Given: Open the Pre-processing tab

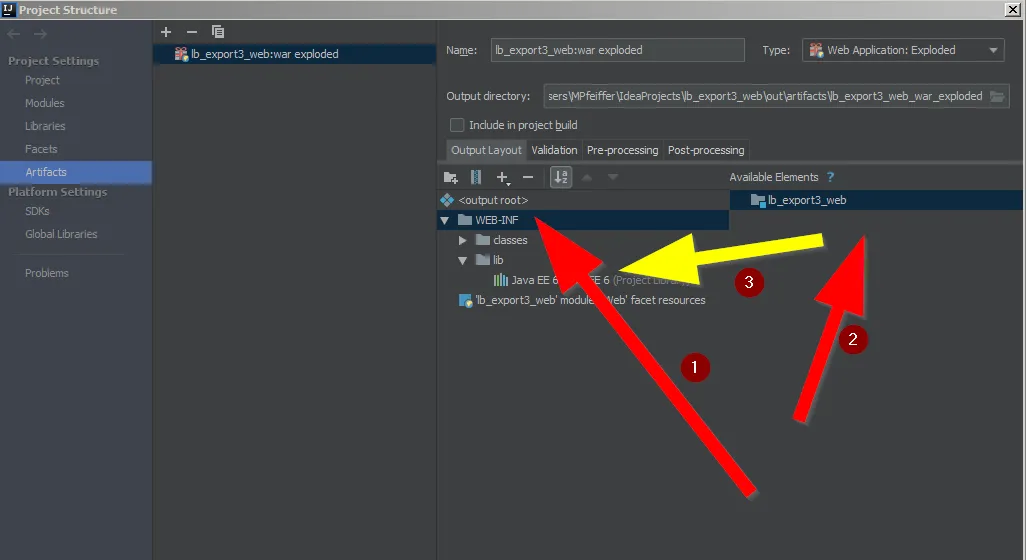Looking at the screenshot, I should pyautogui.click(x=622, y=150).
